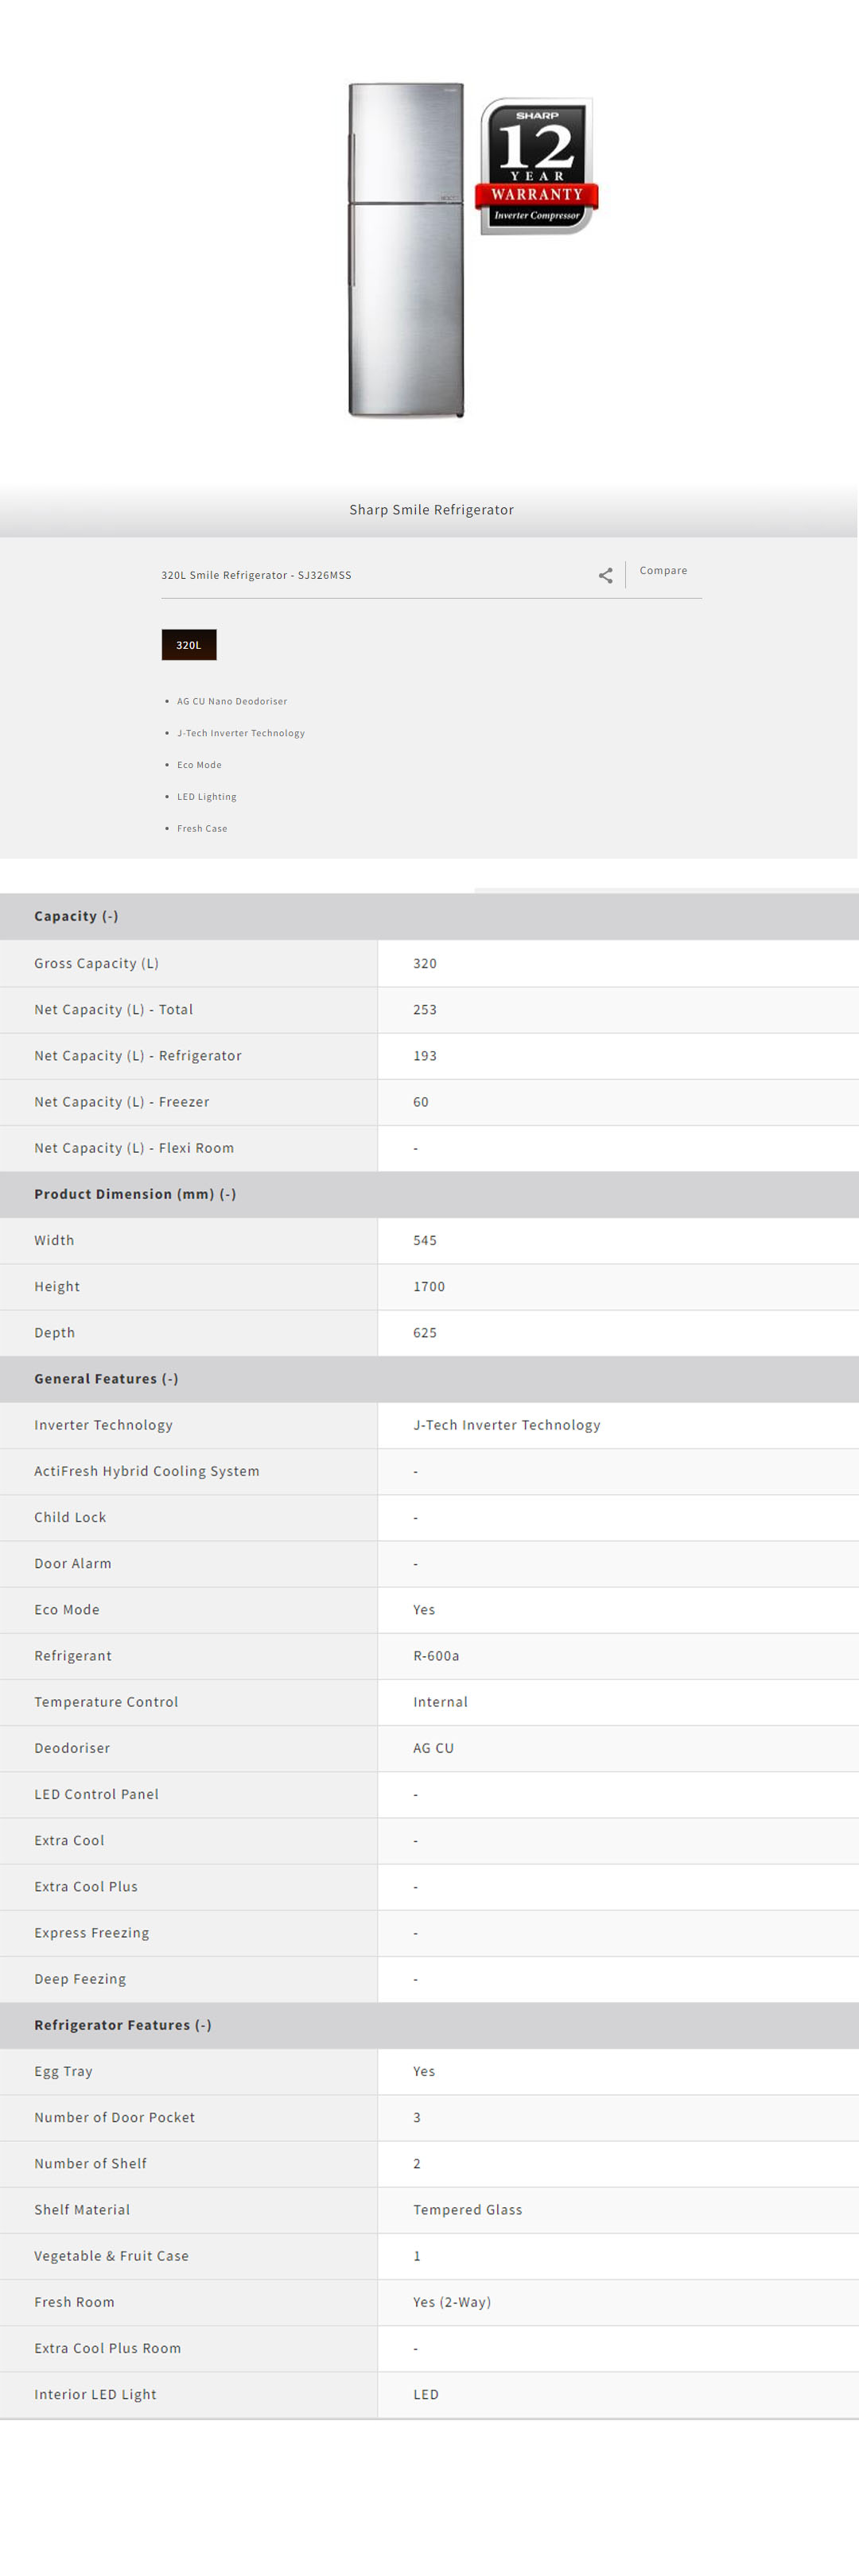
Task: Click the LED Lighting feature bullet
Action: click(x=207, y=797)
